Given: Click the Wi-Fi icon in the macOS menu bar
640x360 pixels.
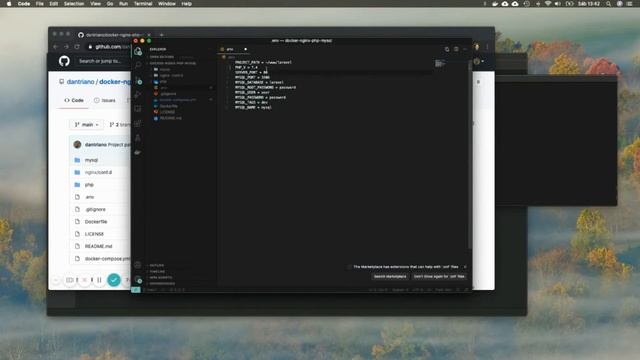Looking at the screenshot, I should 548,4.
